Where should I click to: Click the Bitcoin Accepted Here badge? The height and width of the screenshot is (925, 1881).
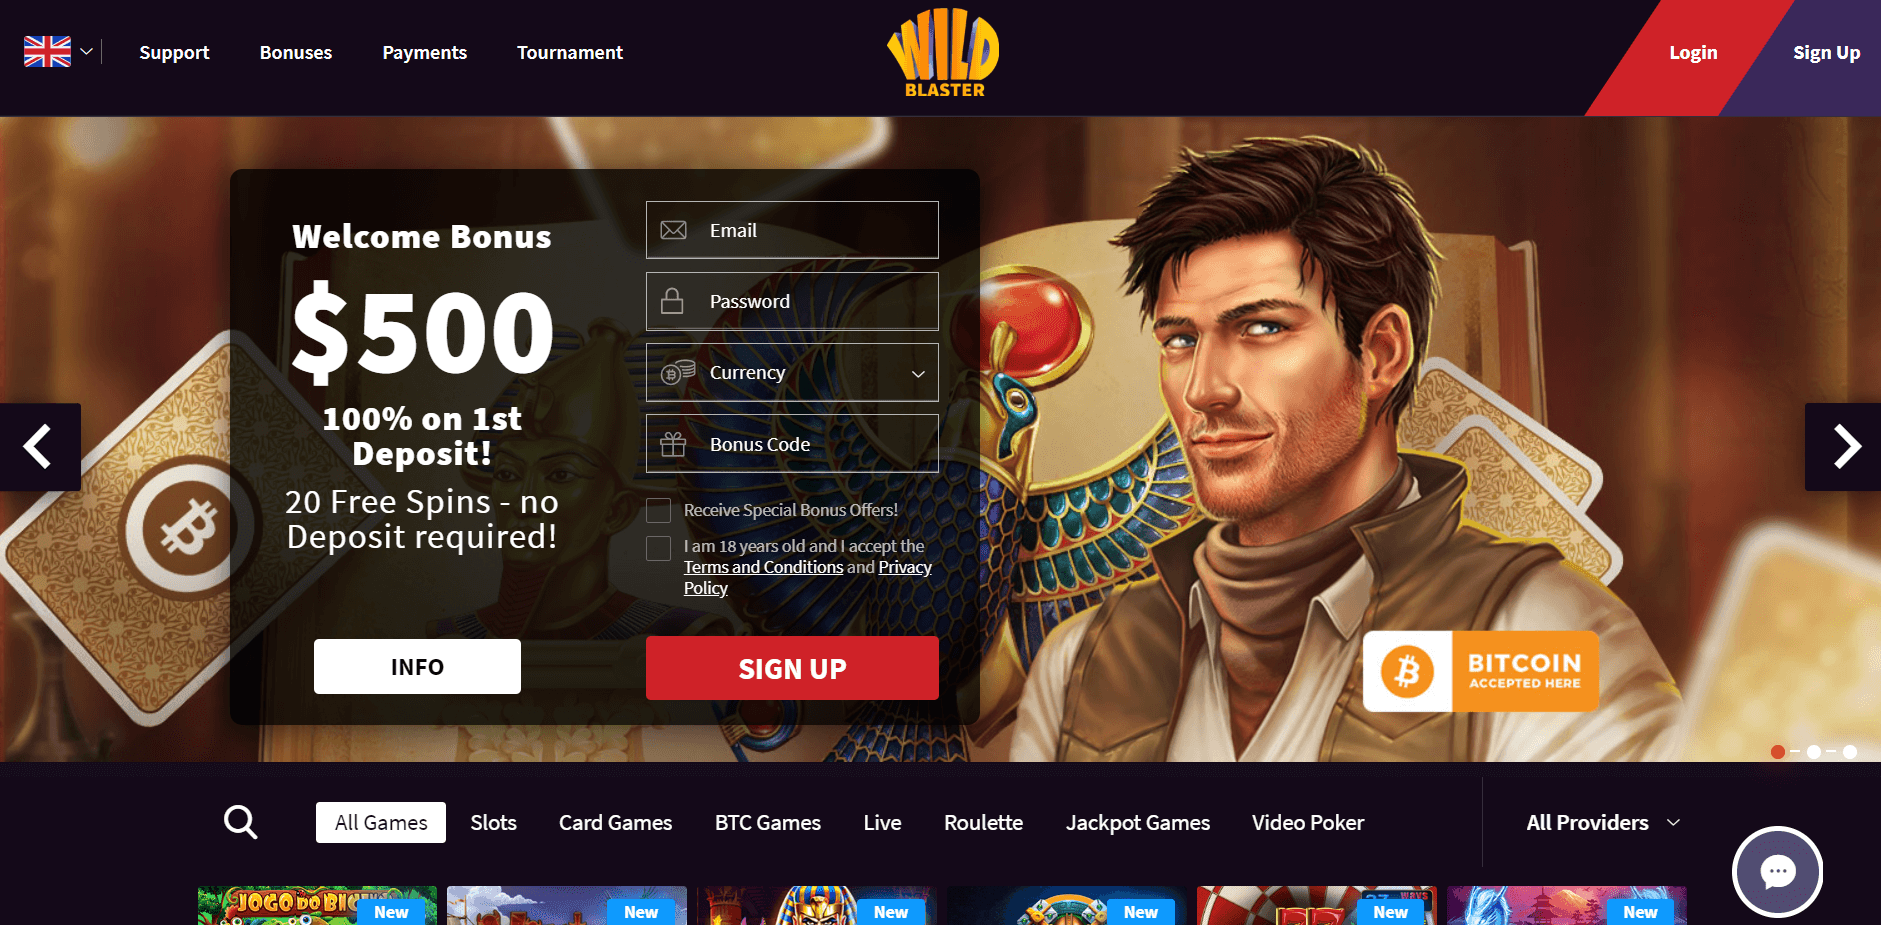1480,671
